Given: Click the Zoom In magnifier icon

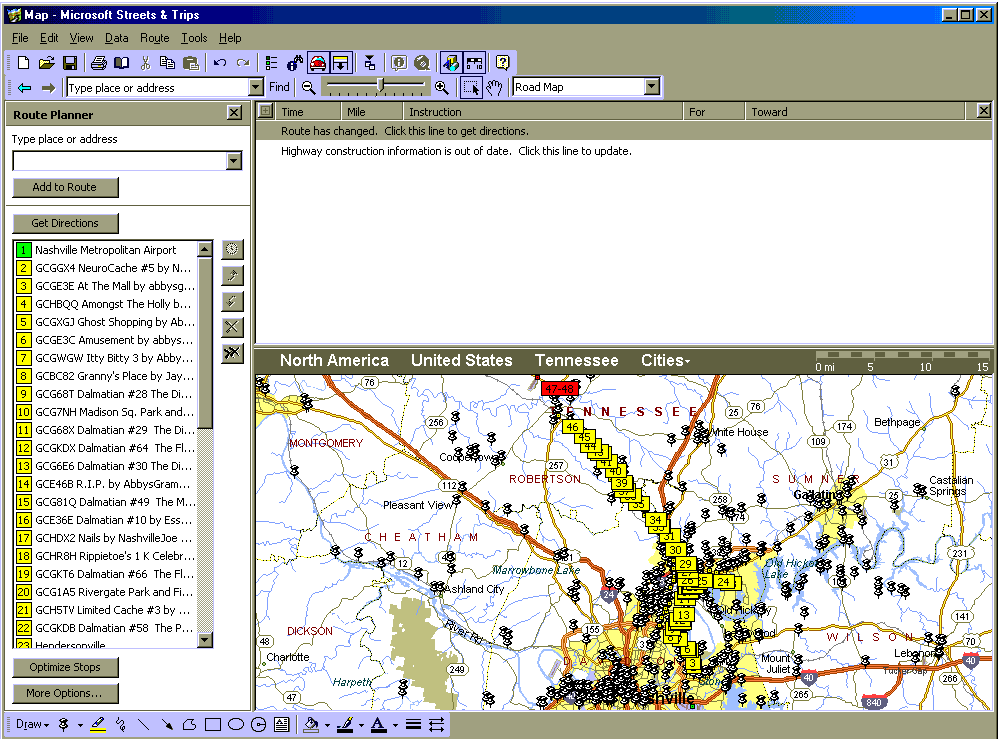Looking at the screenshot, I should point(442,87).
